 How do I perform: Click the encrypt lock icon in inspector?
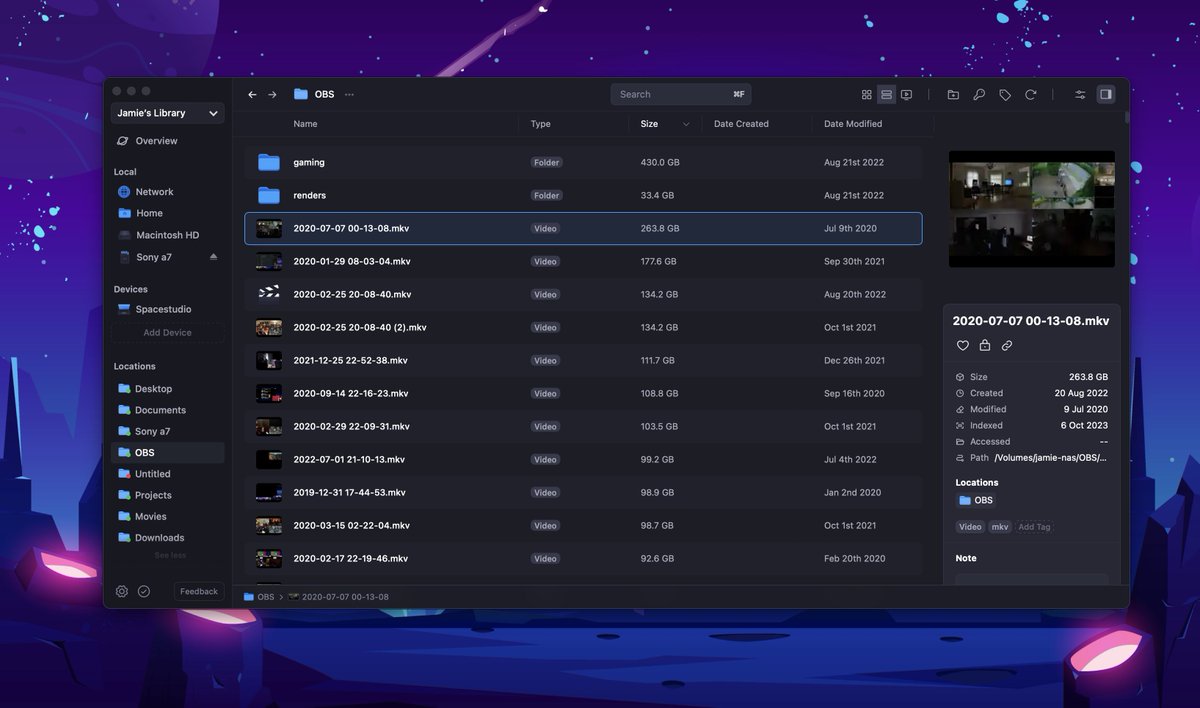pyautogui.click(x=985, y=345)
